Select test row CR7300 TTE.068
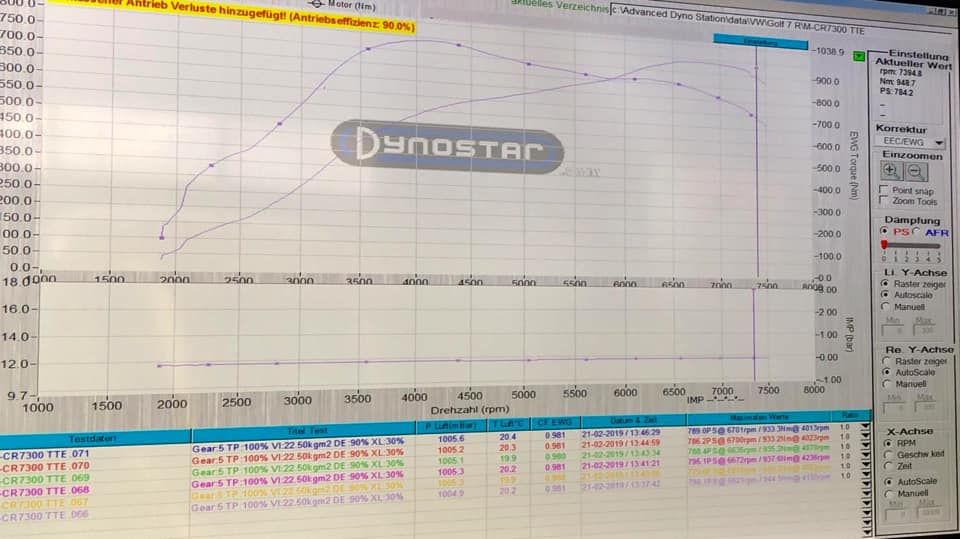This screenshot has height=539, width=960. point(46,491)
